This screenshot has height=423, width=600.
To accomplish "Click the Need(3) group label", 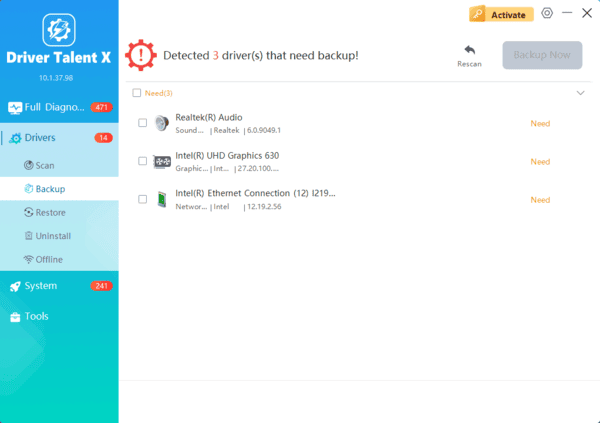I will pyautogui.click(x=158, y=93).
